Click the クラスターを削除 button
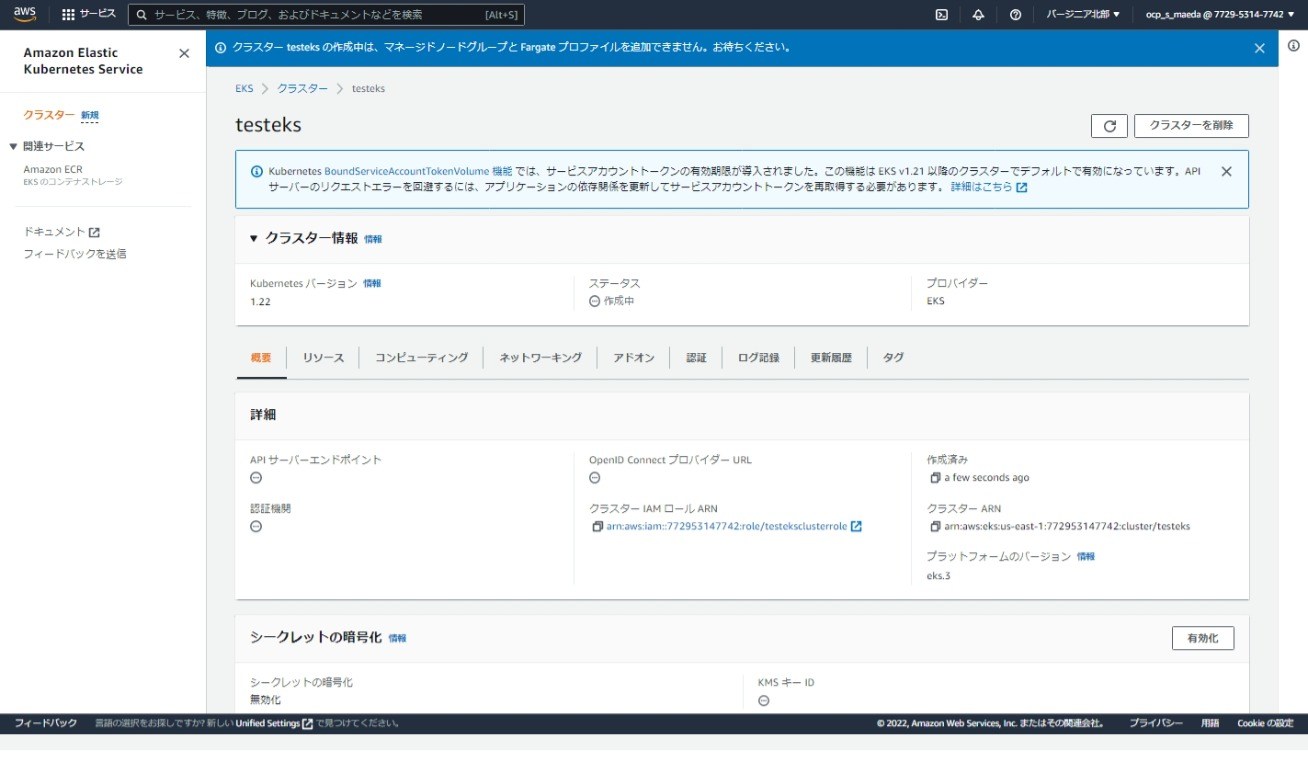 tap(1191, 126)
